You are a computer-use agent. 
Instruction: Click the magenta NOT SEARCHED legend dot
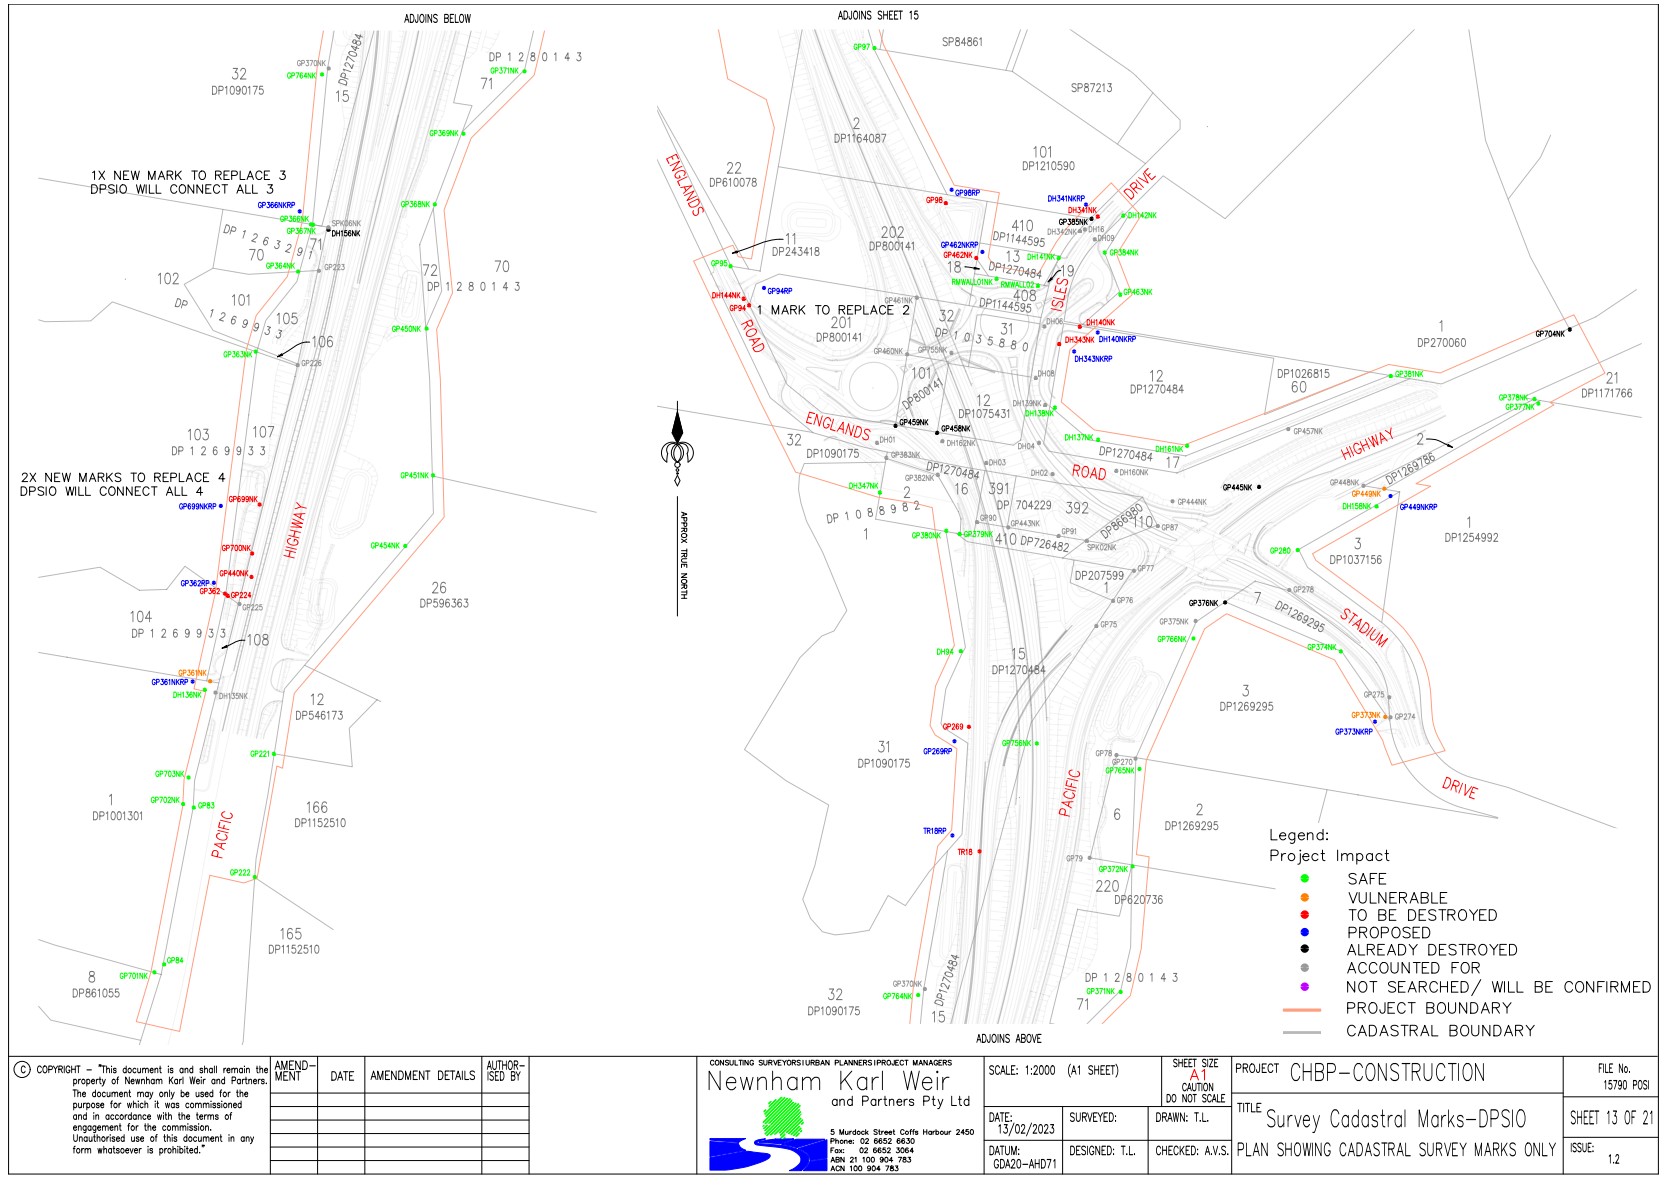[1304, 987]
